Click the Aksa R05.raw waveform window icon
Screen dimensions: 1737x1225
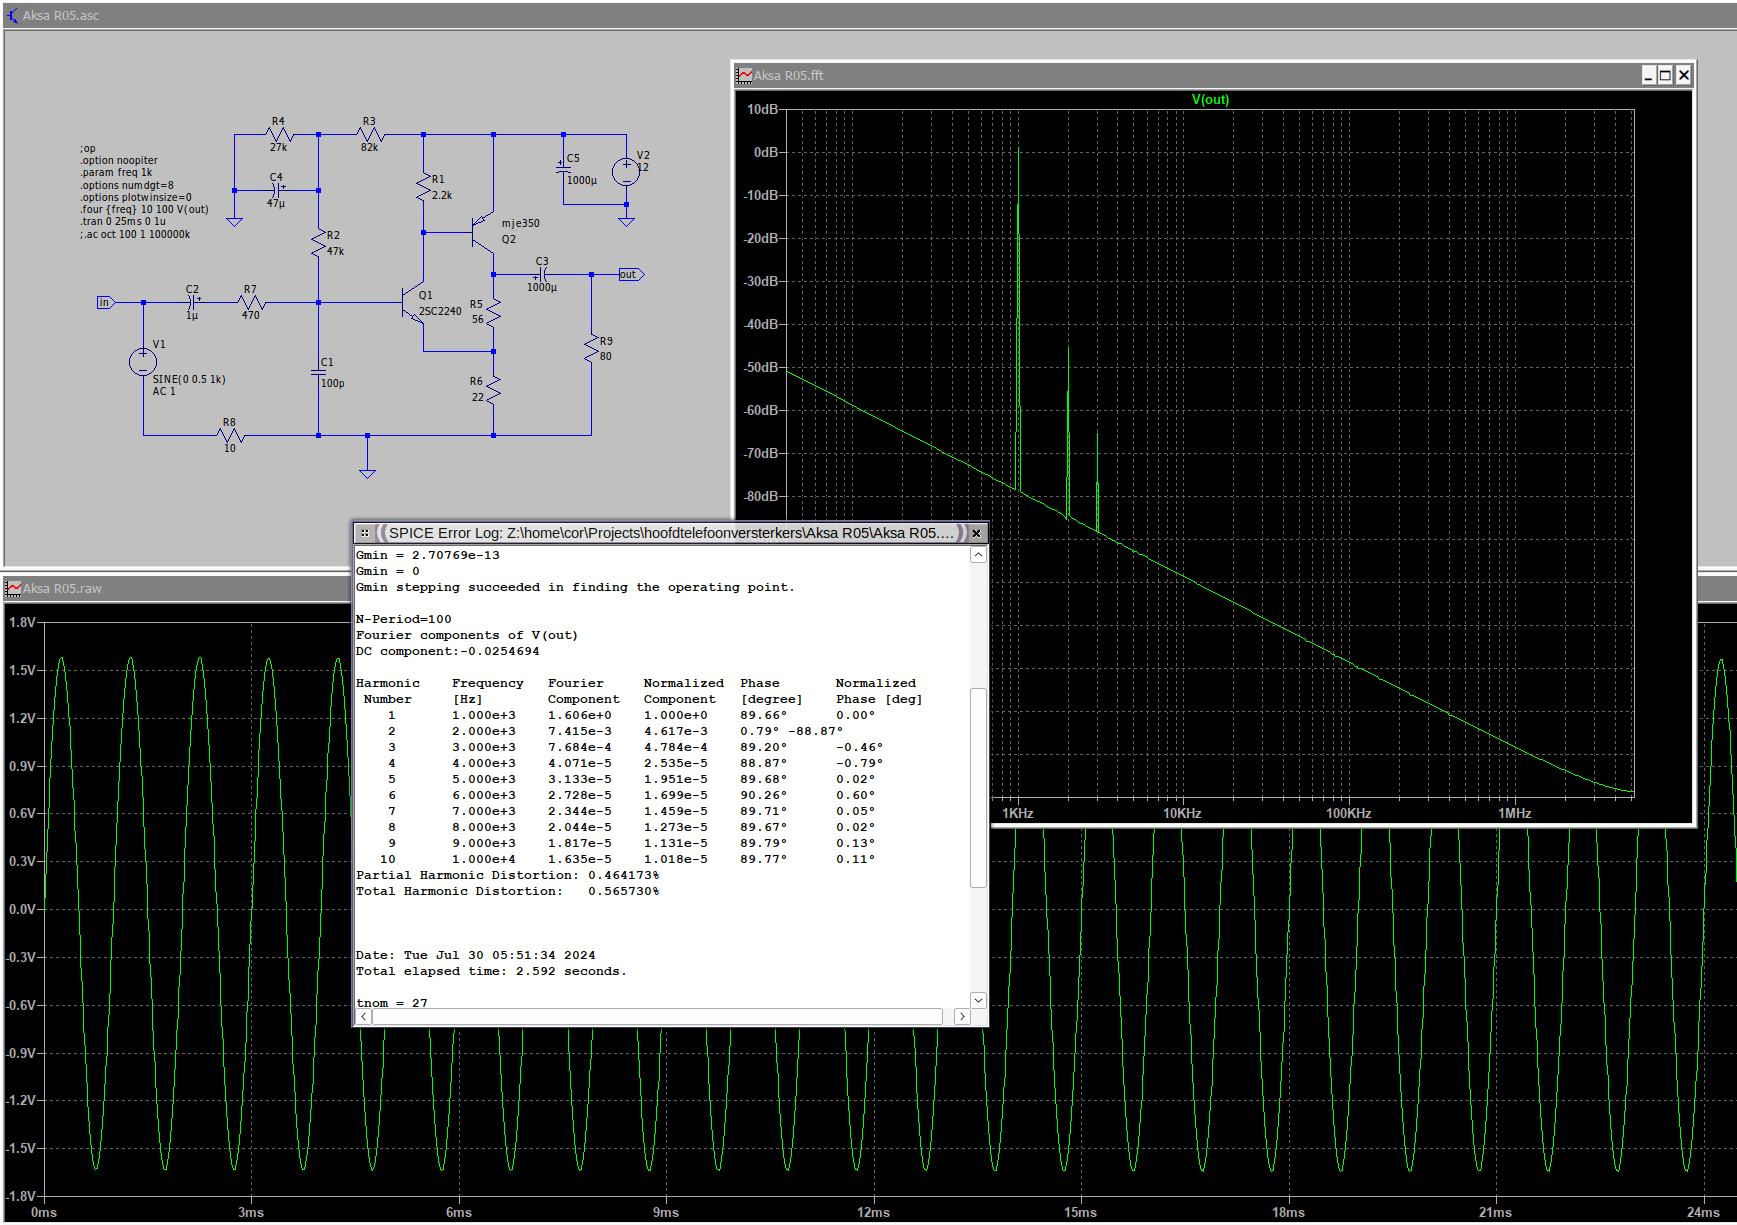point(13,588)
